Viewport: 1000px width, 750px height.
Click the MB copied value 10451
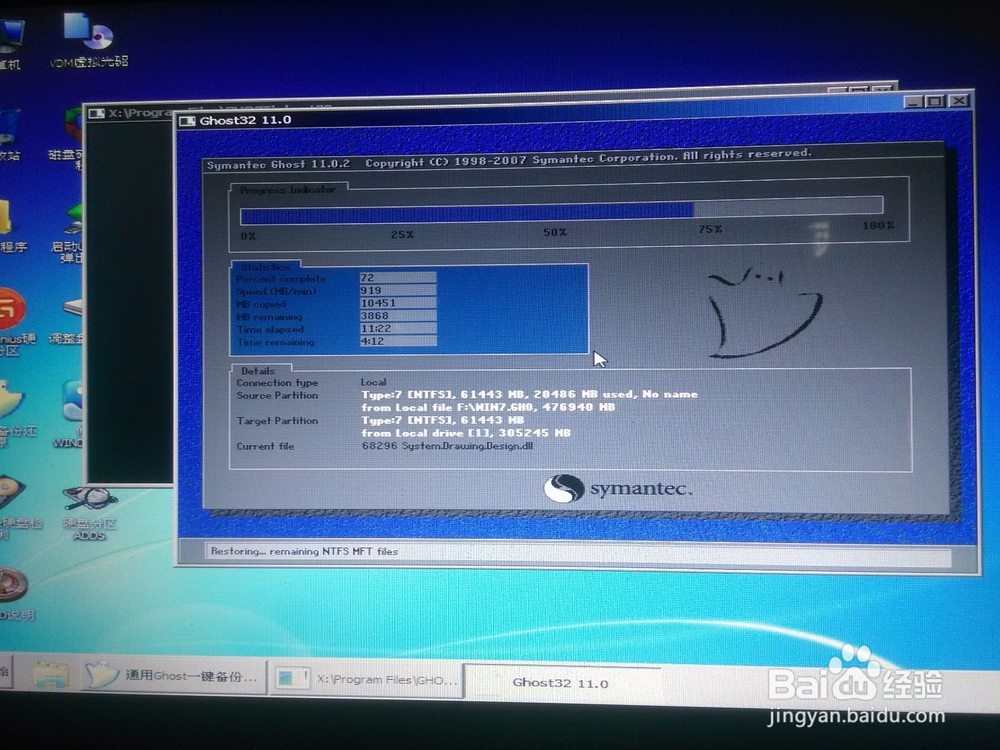pyautogui.click(x=398, y=303)
